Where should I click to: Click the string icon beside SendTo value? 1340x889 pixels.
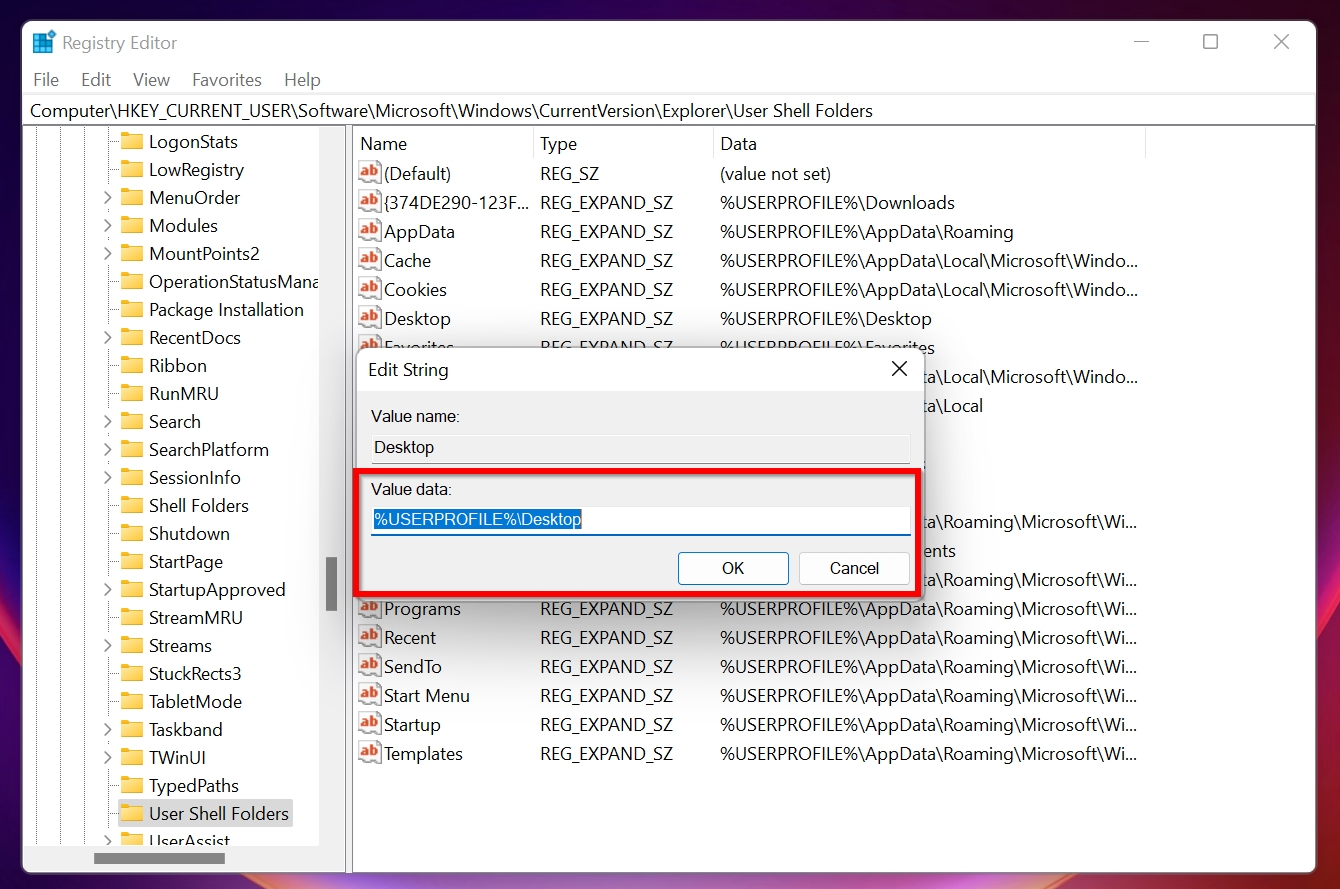click(370, 666)
